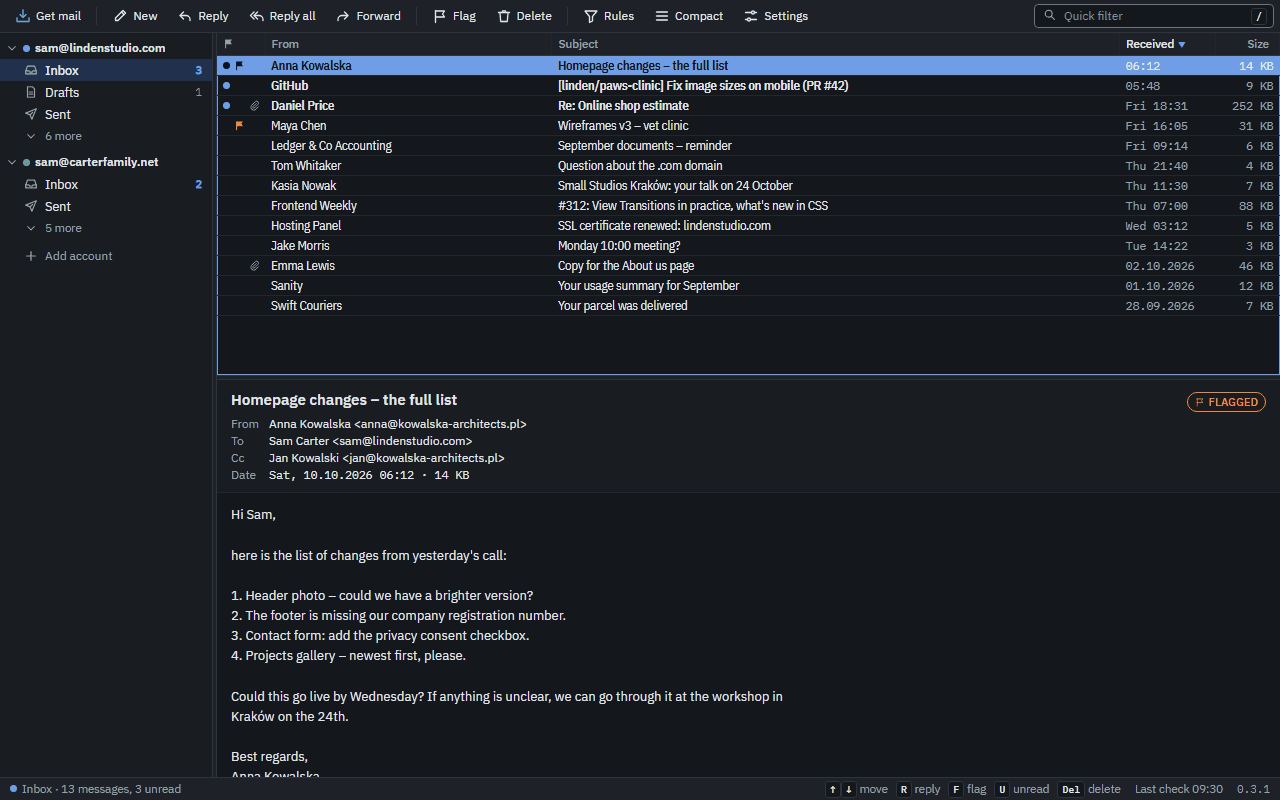Screen dimensions: 1280x800
Task: Click the FLAGGED badge in the preview header
Action: [x=1226, y=402]
